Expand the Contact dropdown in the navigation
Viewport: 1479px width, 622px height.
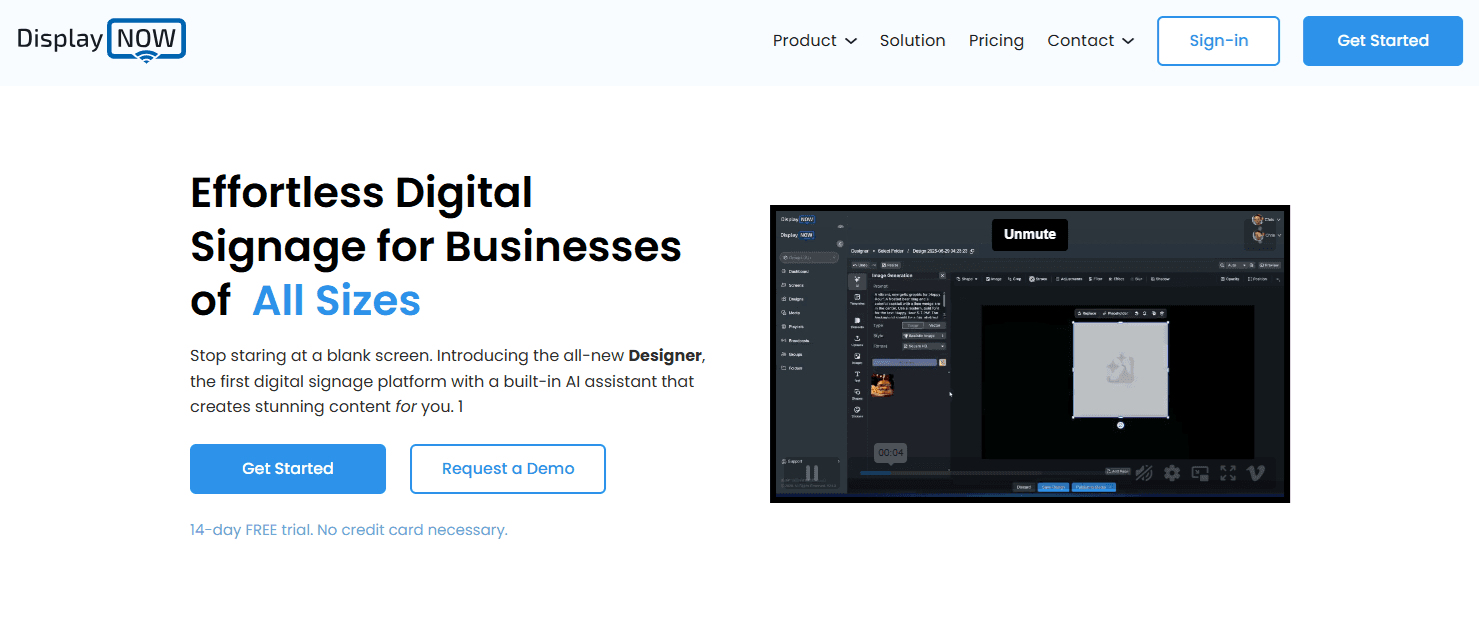[x=1091, y=41]
